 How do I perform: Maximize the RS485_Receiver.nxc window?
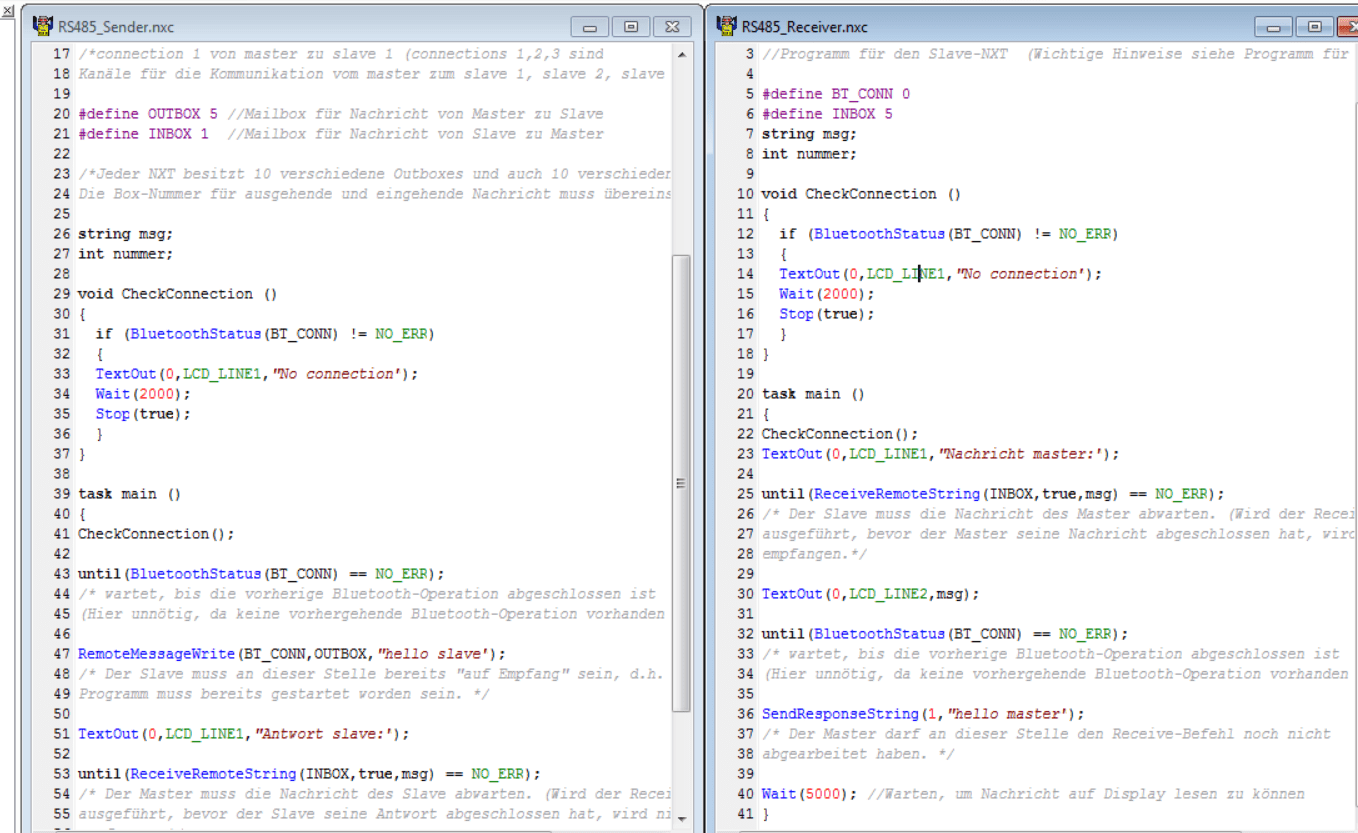pyautogui.click(x=1314, y=27)
